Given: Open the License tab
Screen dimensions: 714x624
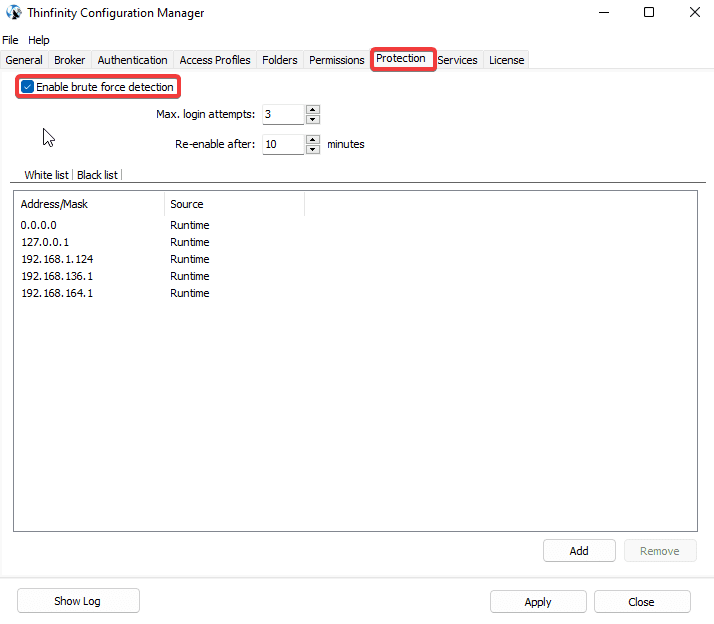Looking at the screenshot, I should click(506, 60).
